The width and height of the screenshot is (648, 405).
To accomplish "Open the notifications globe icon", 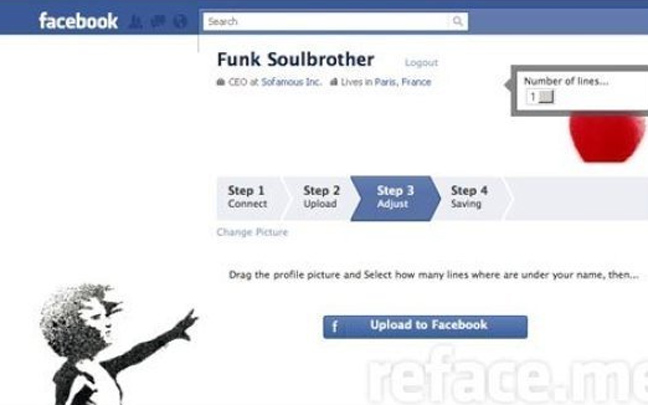I will (180, 21).
